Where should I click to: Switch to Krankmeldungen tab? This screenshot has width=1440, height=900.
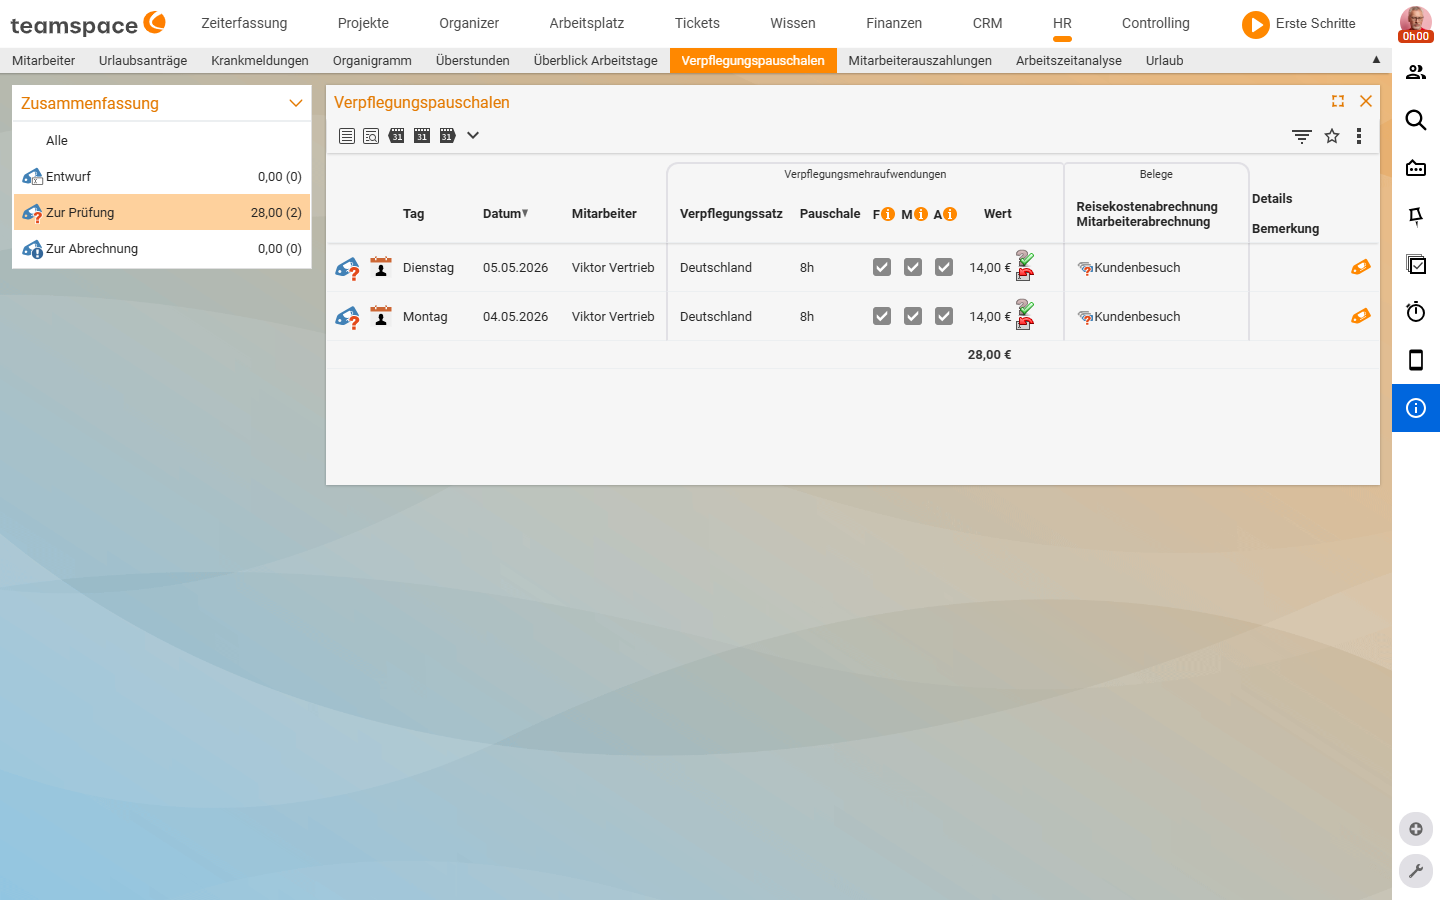pyautogui.click(x=260, y=61)
